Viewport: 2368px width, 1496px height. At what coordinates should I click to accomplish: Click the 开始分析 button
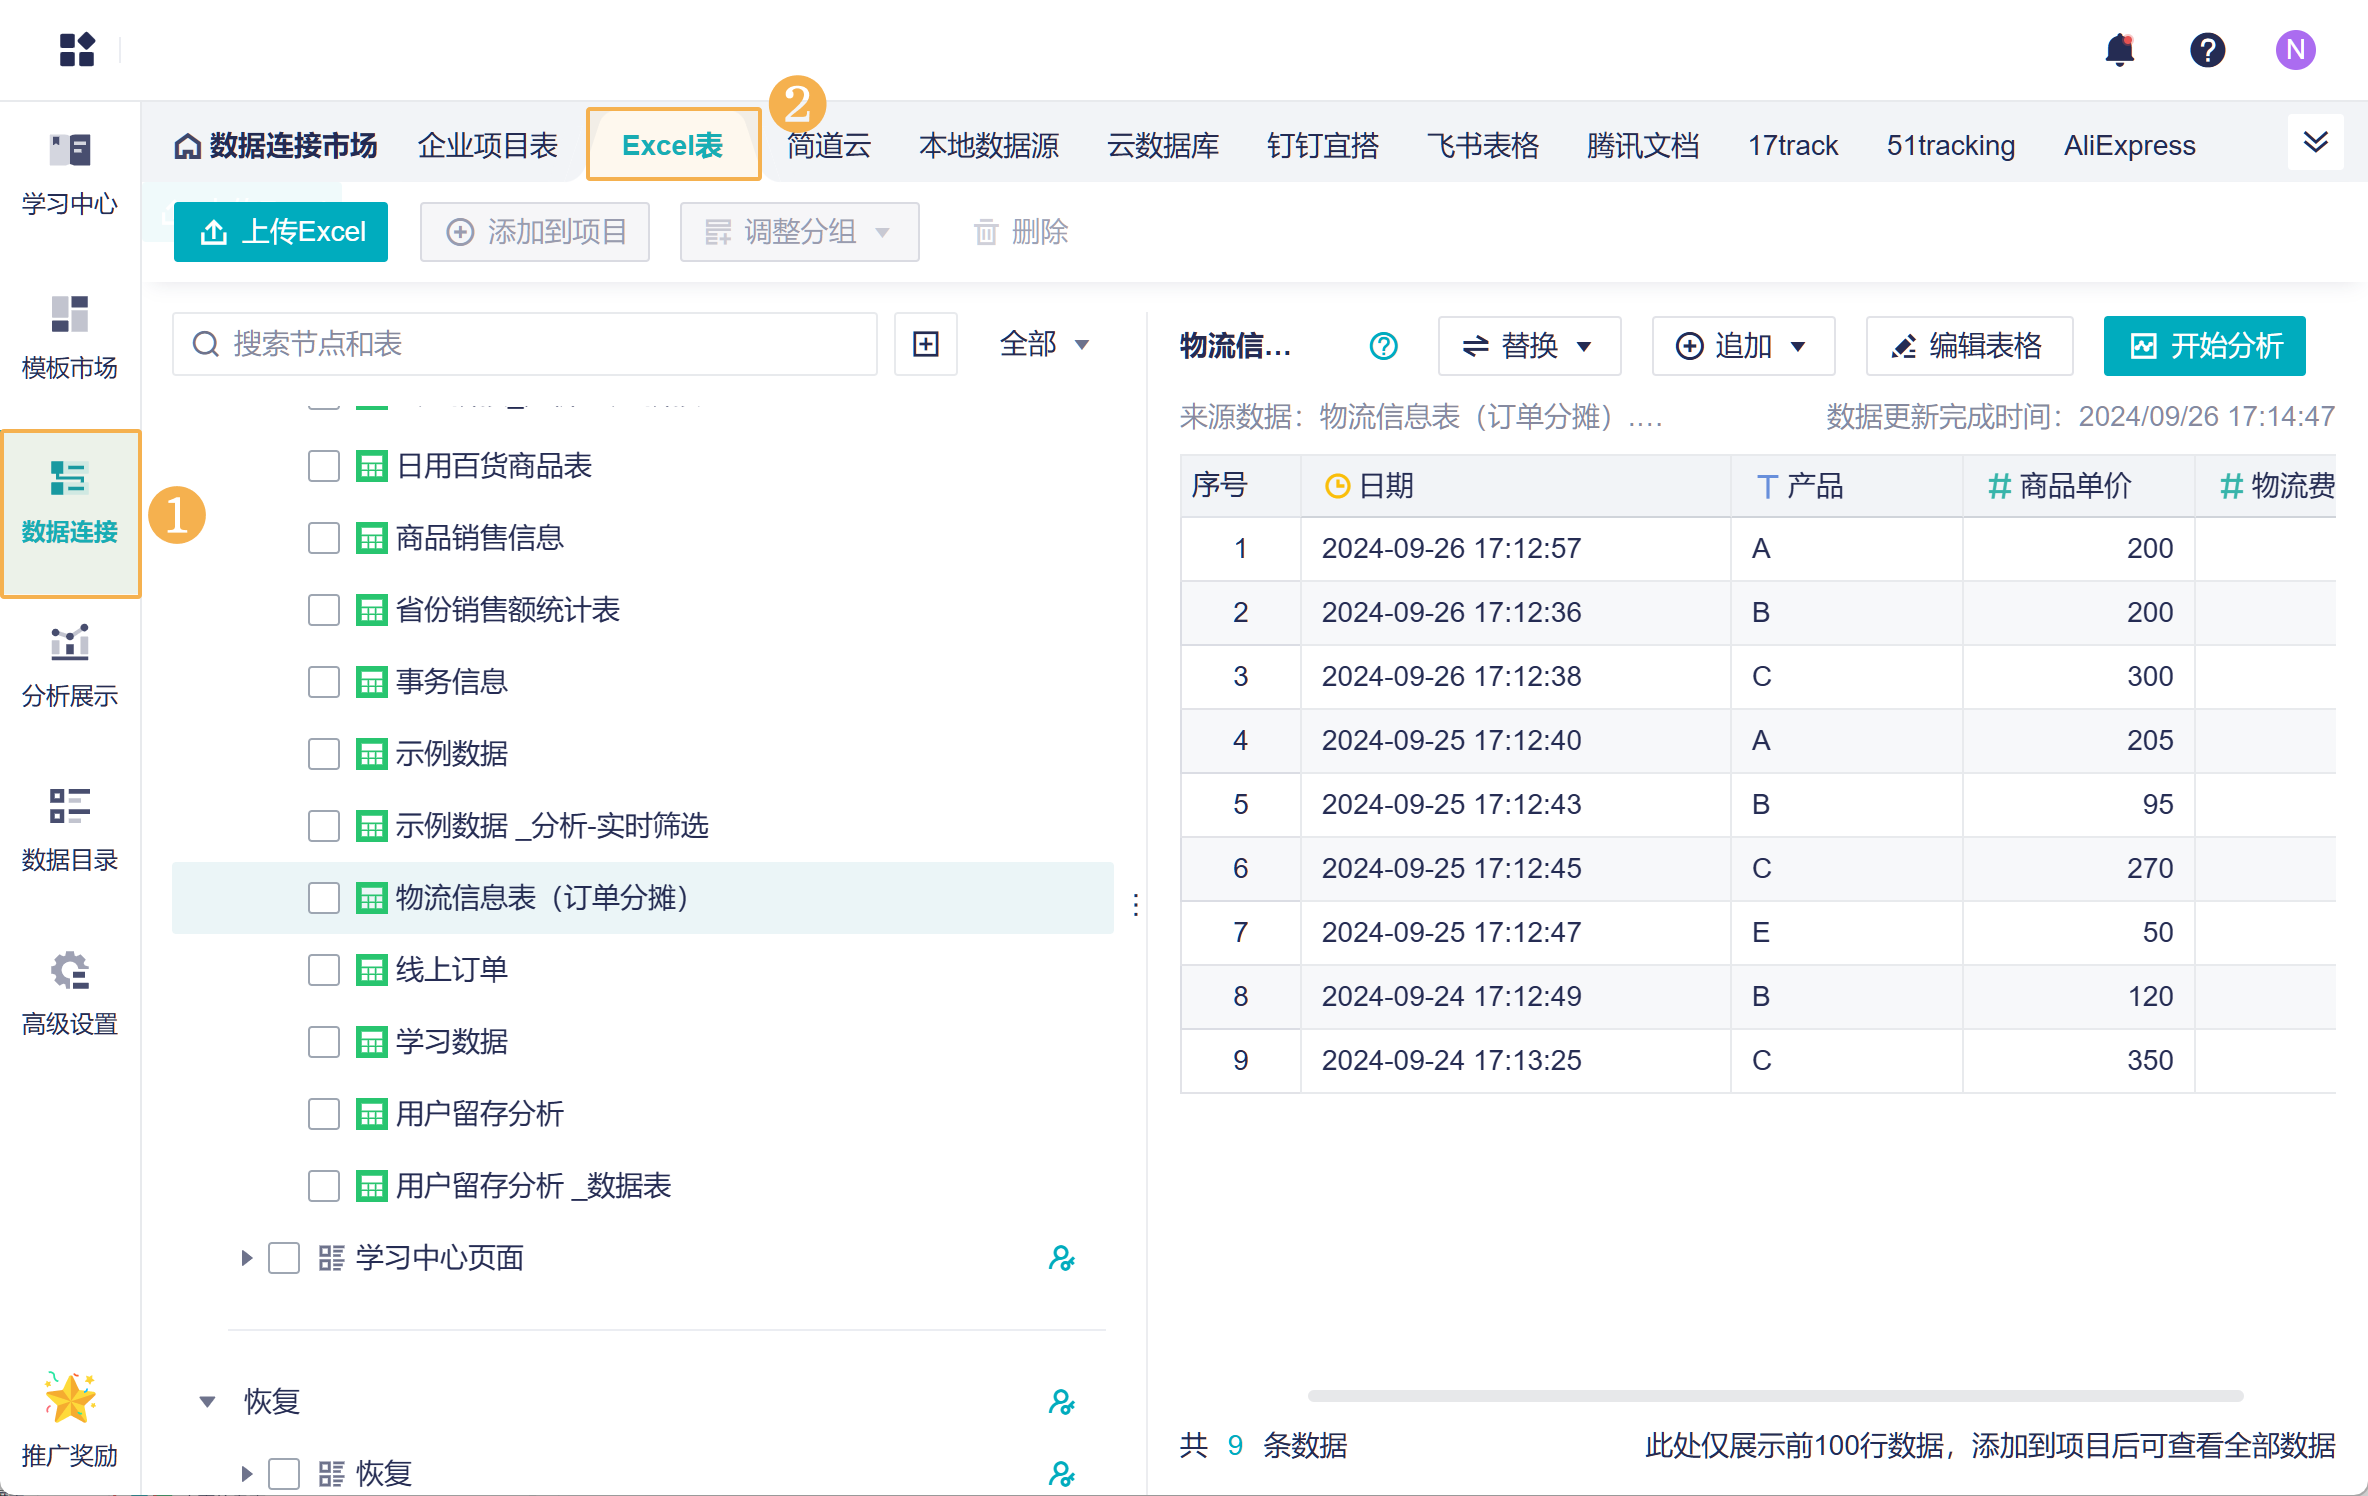click(2204, 346)
